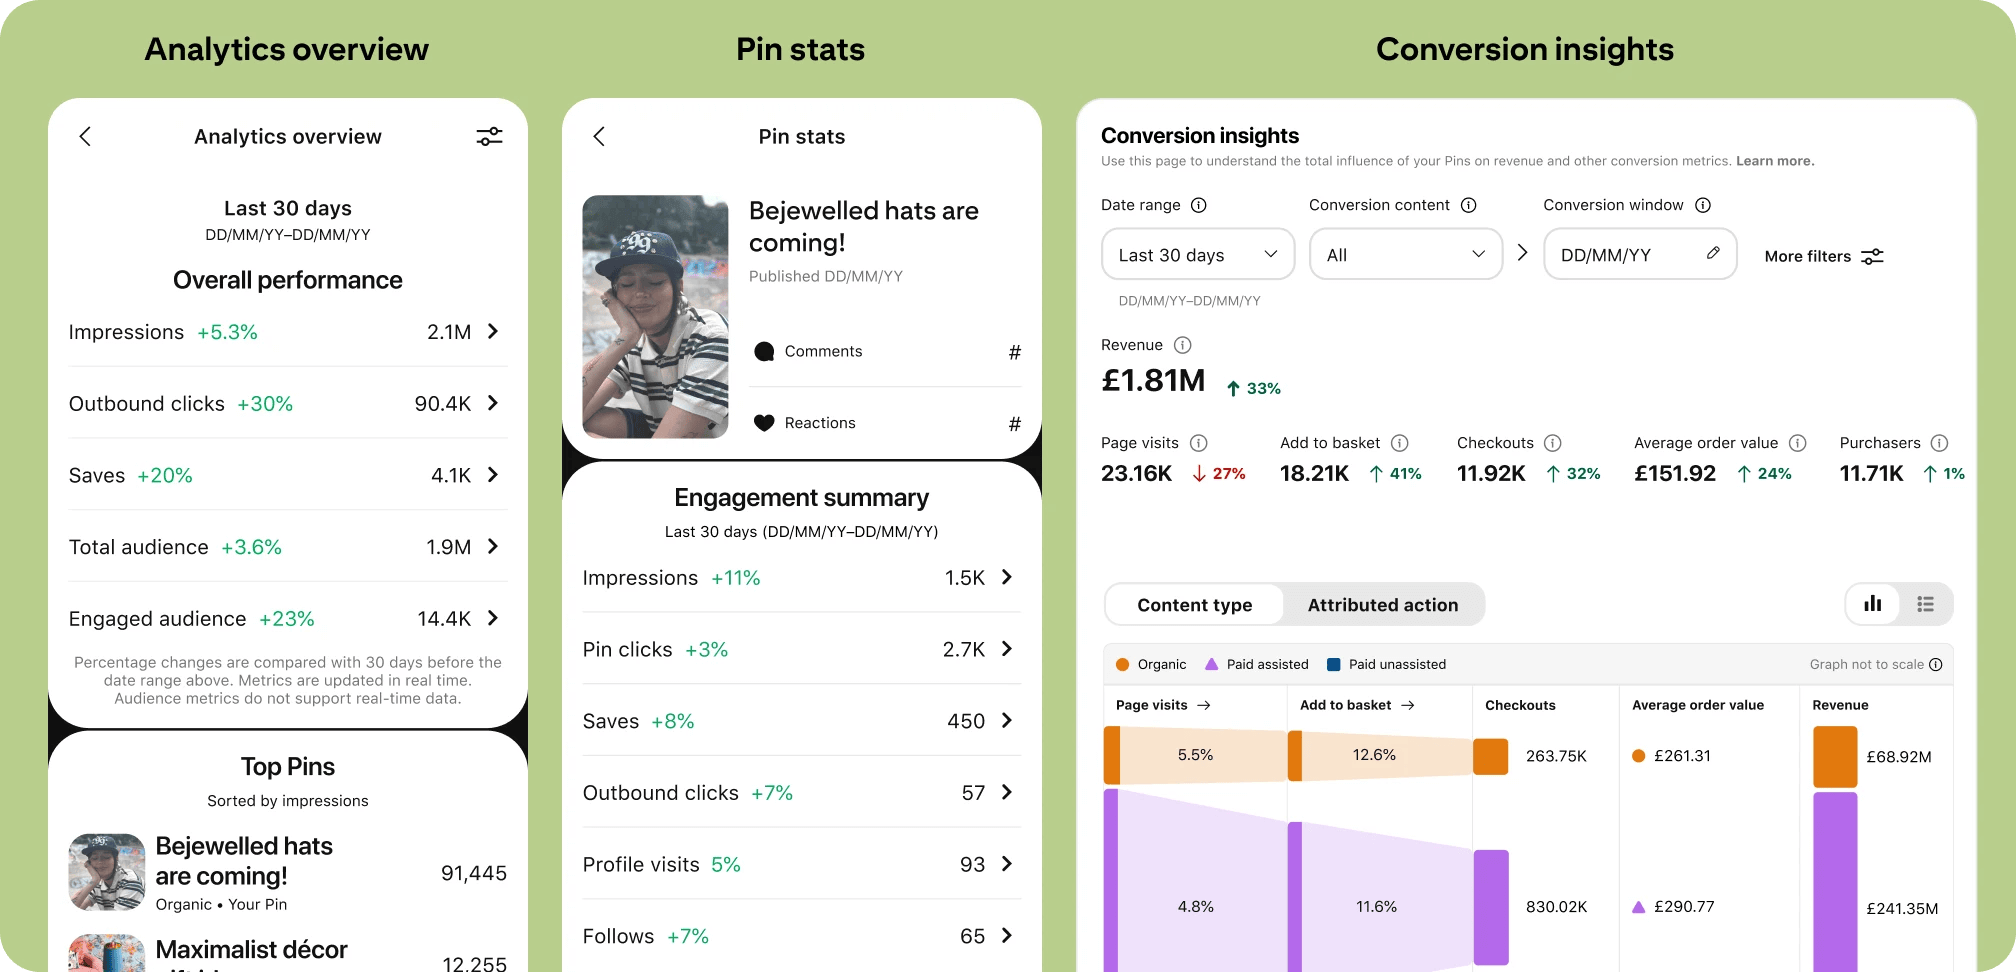Open filters on the Analytics overview screen
Image resolution: width=2016 pixels, height=972 pixels.
point(489,136)
